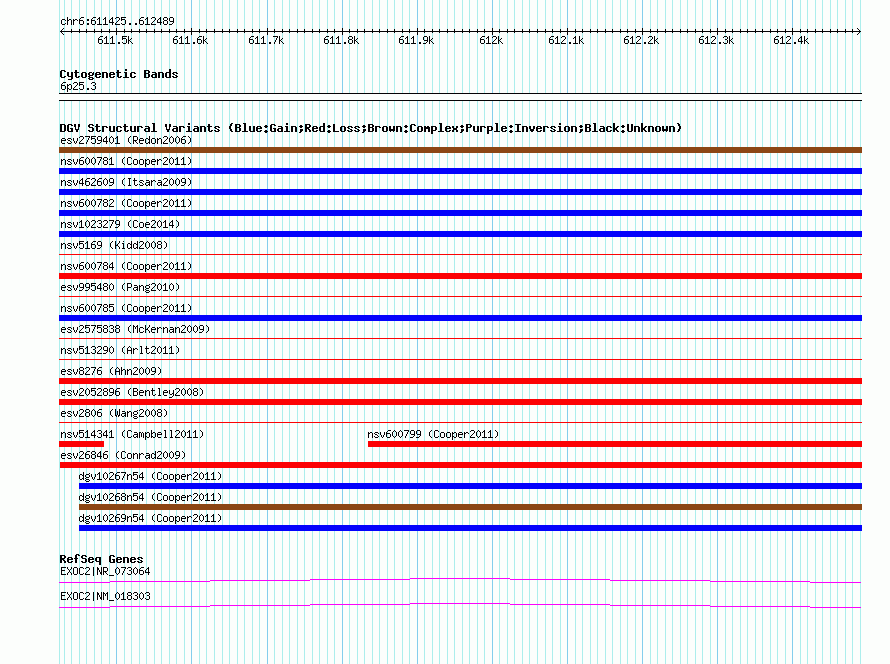This screenshot has height=664, width=890.
Task: Click the 612.1k ruler tick label
Action: 566,40
